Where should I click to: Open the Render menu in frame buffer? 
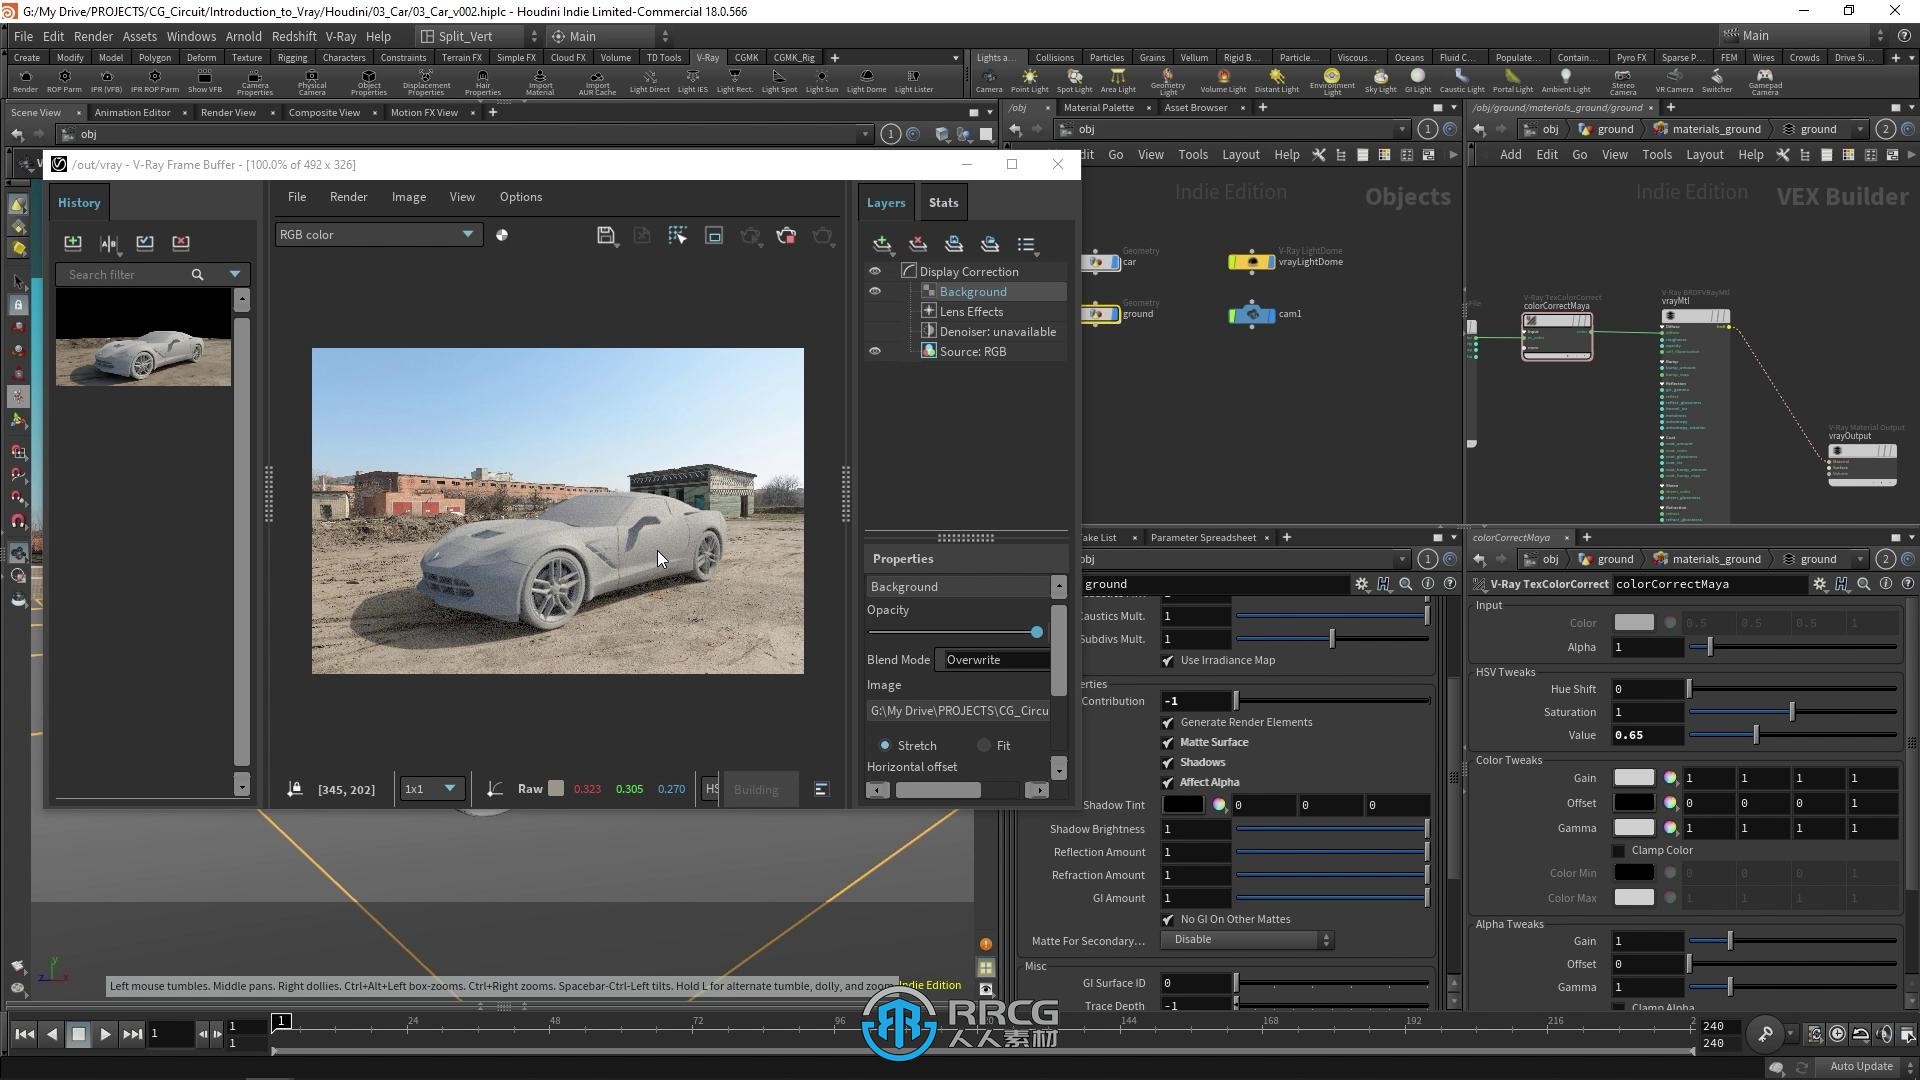(348, 196)
